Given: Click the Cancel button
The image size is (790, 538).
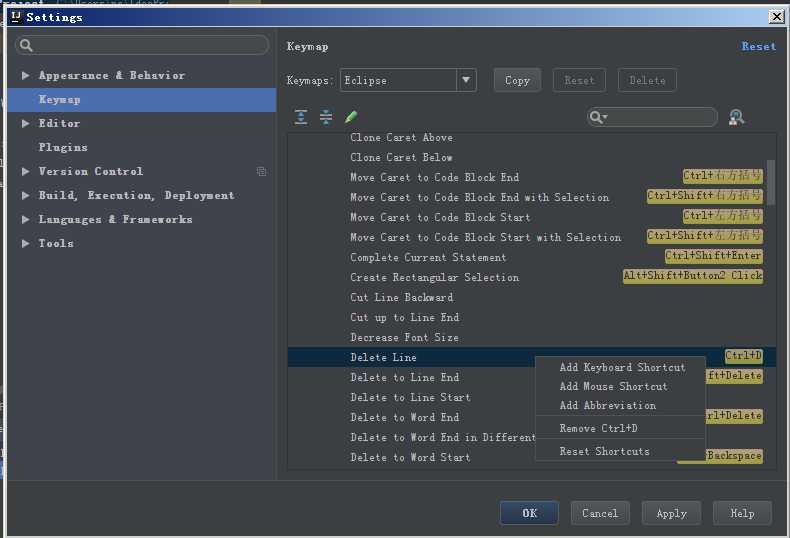Looking at the screenshot, I should pyautogui.click(x=600, y=513).
